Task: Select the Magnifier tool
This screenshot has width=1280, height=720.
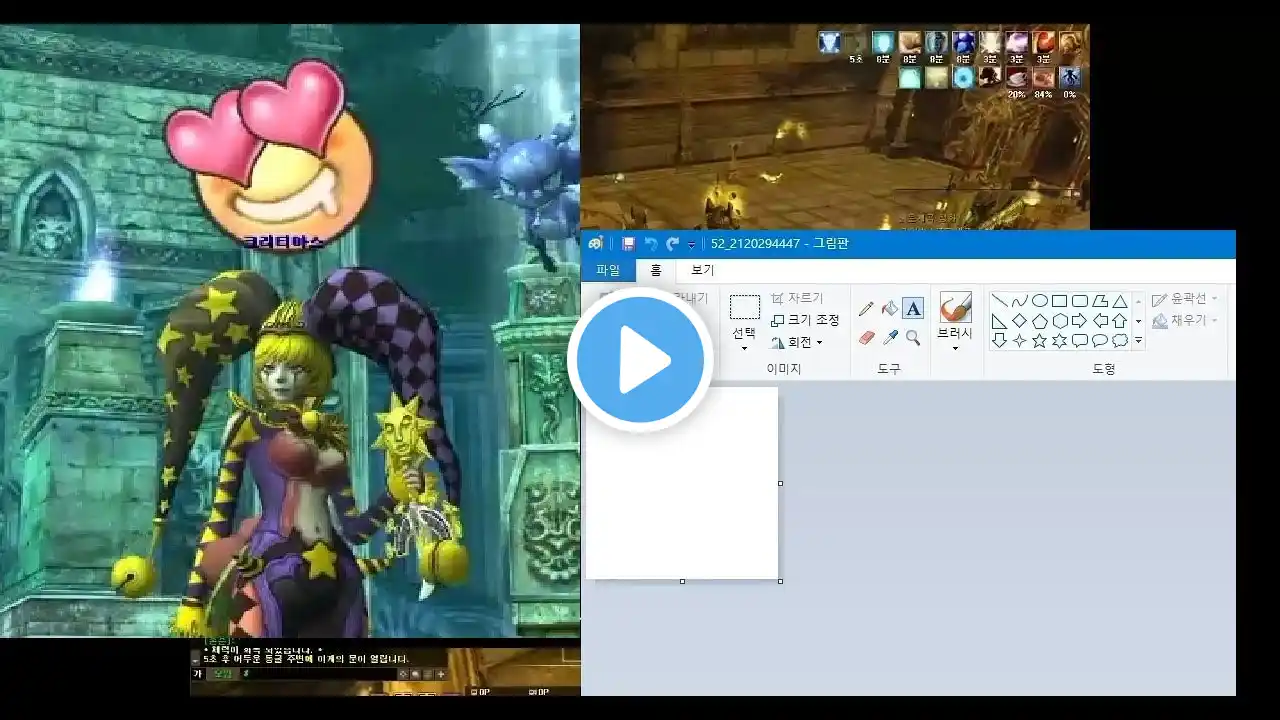Action: click(913, 338)
